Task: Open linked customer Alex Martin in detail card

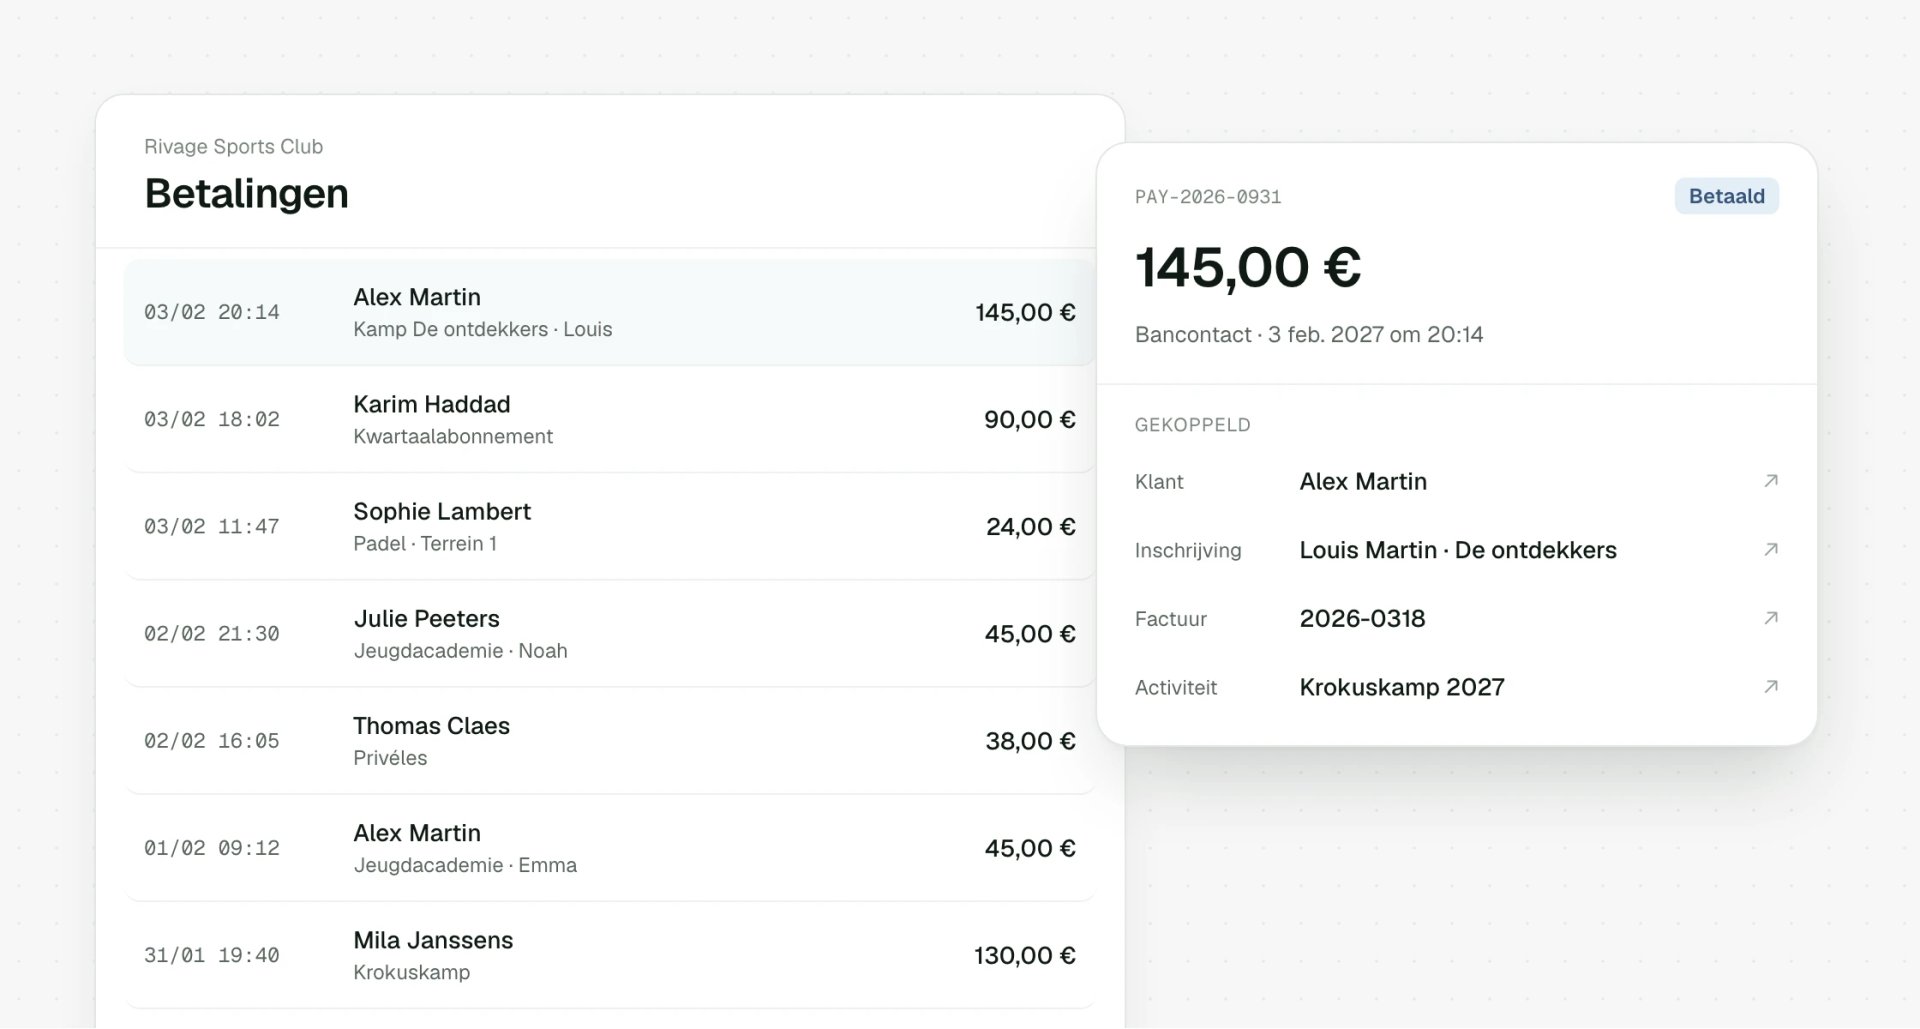Action: pos(1363,481)
